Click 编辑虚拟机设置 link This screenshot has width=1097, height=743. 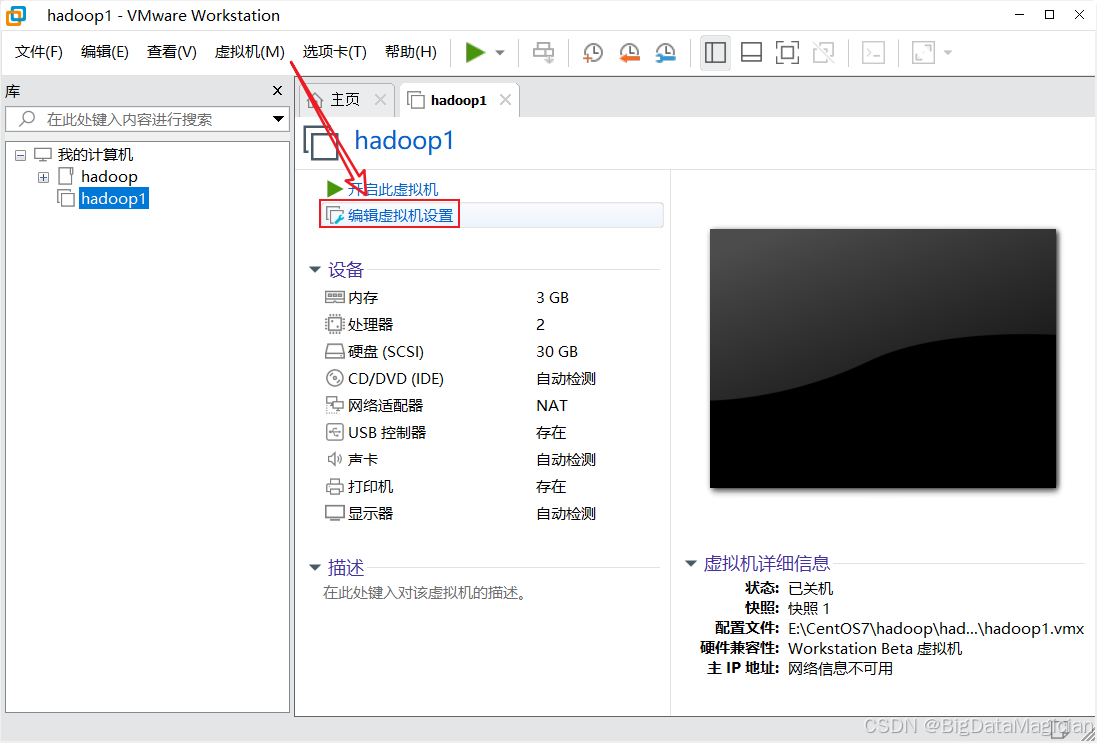coord(400,215)
